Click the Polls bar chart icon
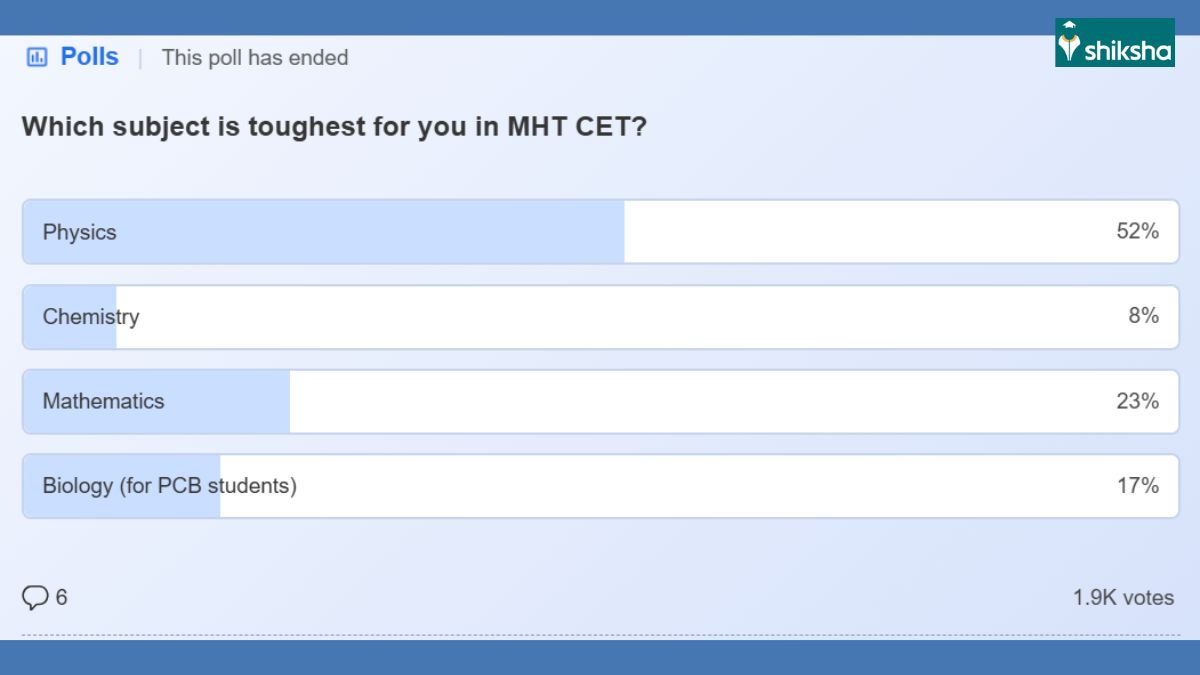The height and width of the screenshot is (675, 1200). tap(37, 57)
